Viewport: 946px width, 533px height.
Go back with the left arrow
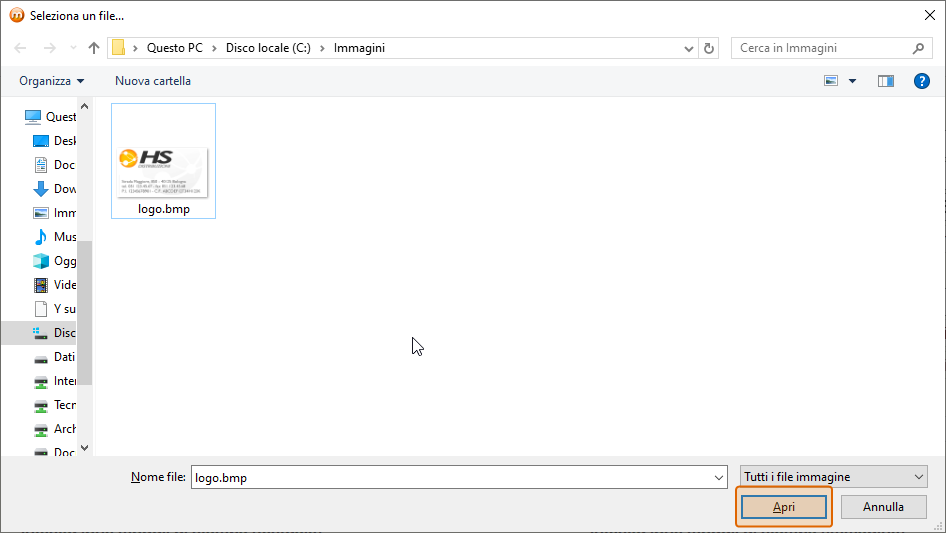[x=20, y=48]
